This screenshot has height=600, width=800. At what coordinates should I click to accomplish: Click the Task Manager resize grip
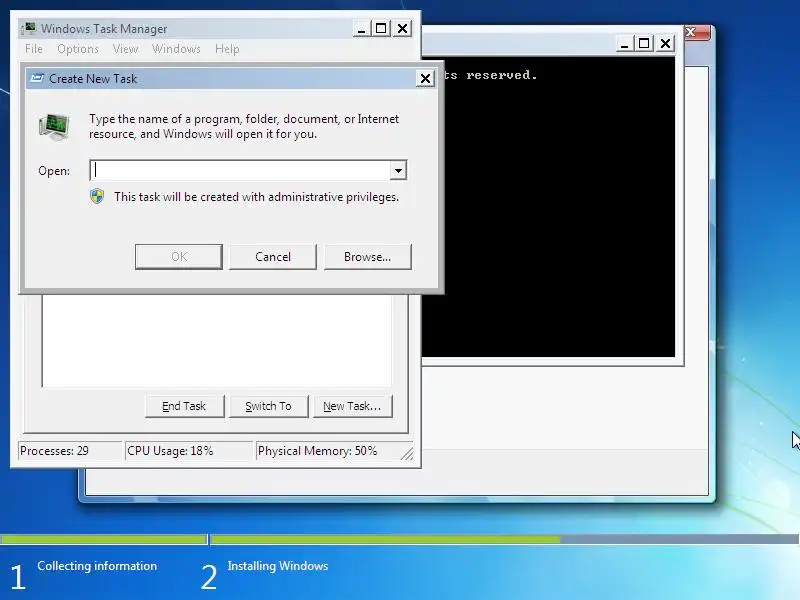407,453
